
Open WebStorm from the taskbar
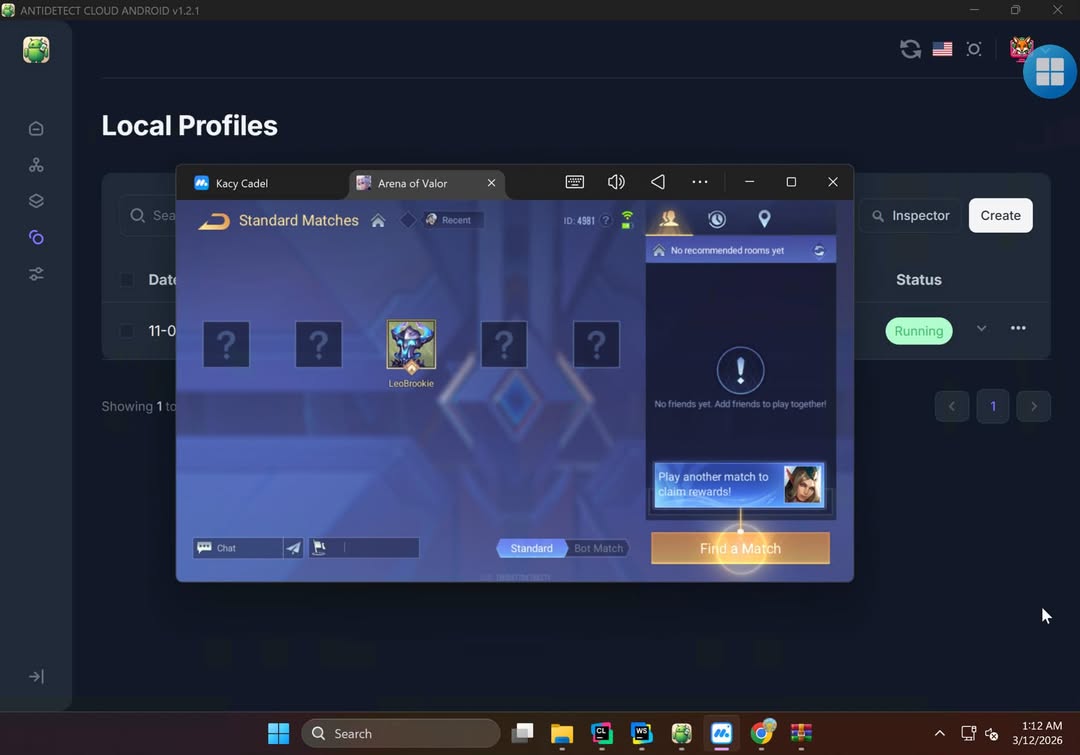(641, 734)
